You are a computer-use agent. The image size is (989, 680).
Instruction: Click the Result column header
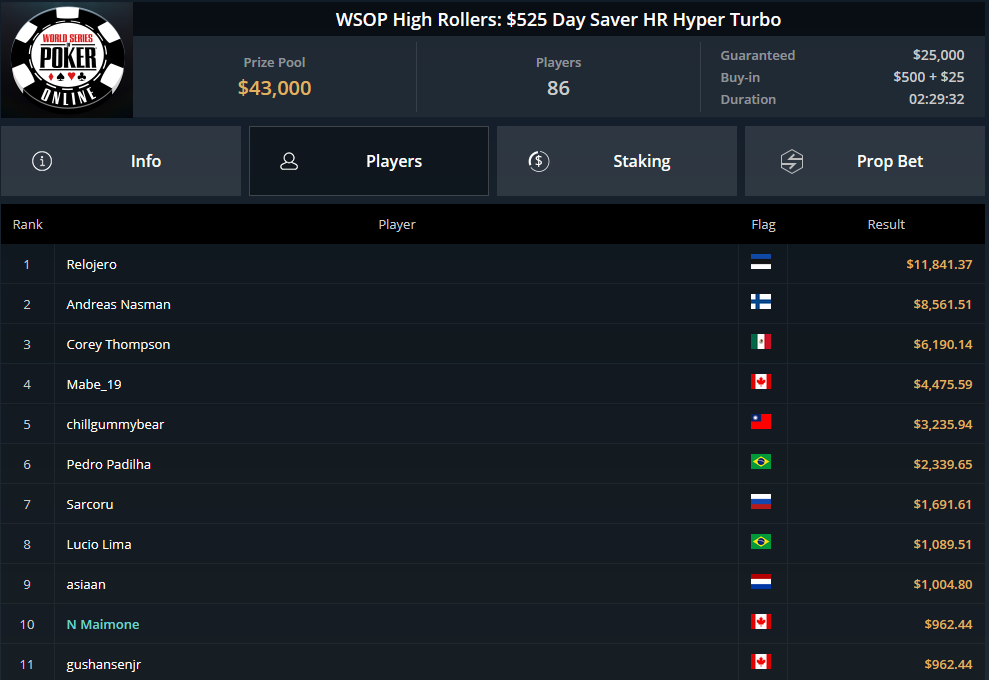(886, 225)
